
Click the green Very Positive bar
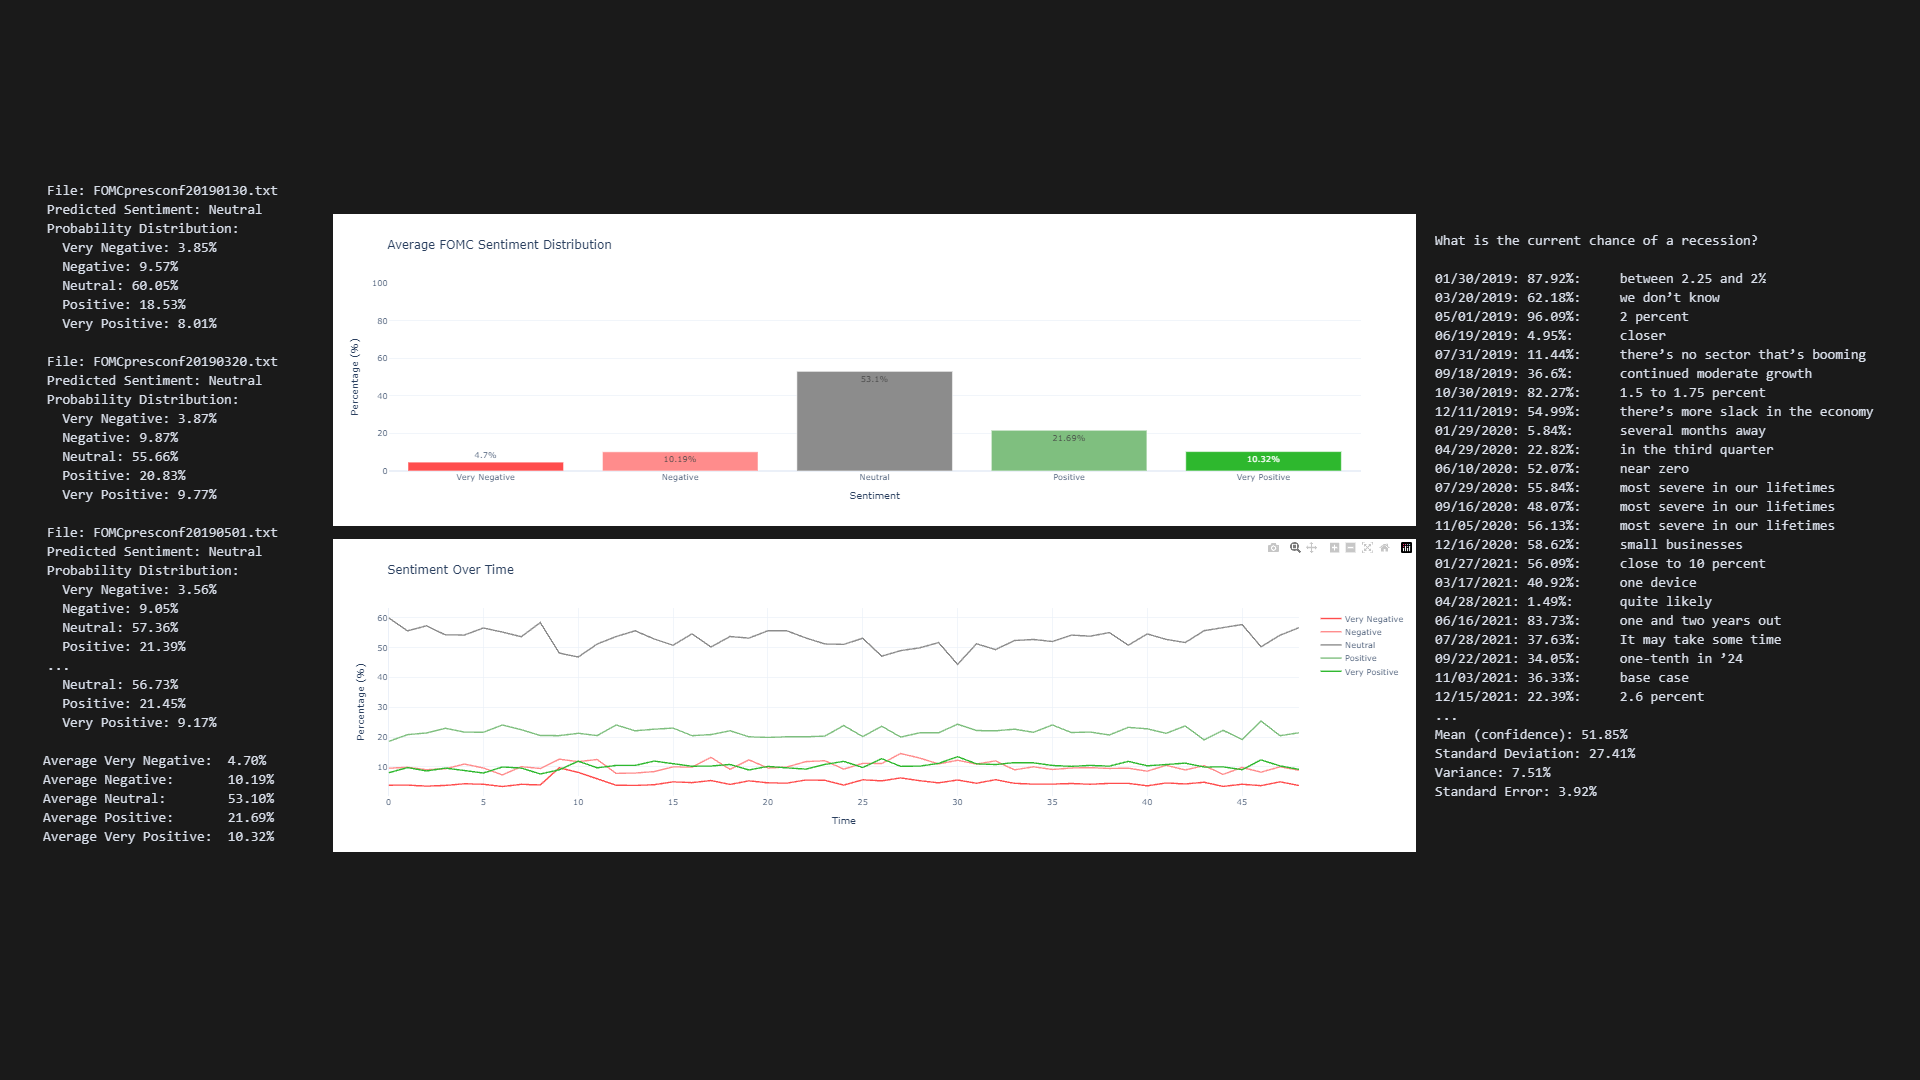click(x=1263, y=461)
